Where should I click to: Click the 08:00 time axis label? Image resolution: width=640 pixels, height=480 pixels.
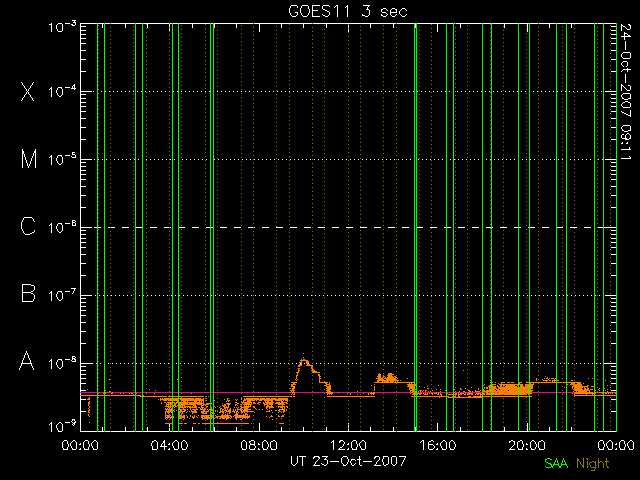pyautogui.click(x=259, y=445)
